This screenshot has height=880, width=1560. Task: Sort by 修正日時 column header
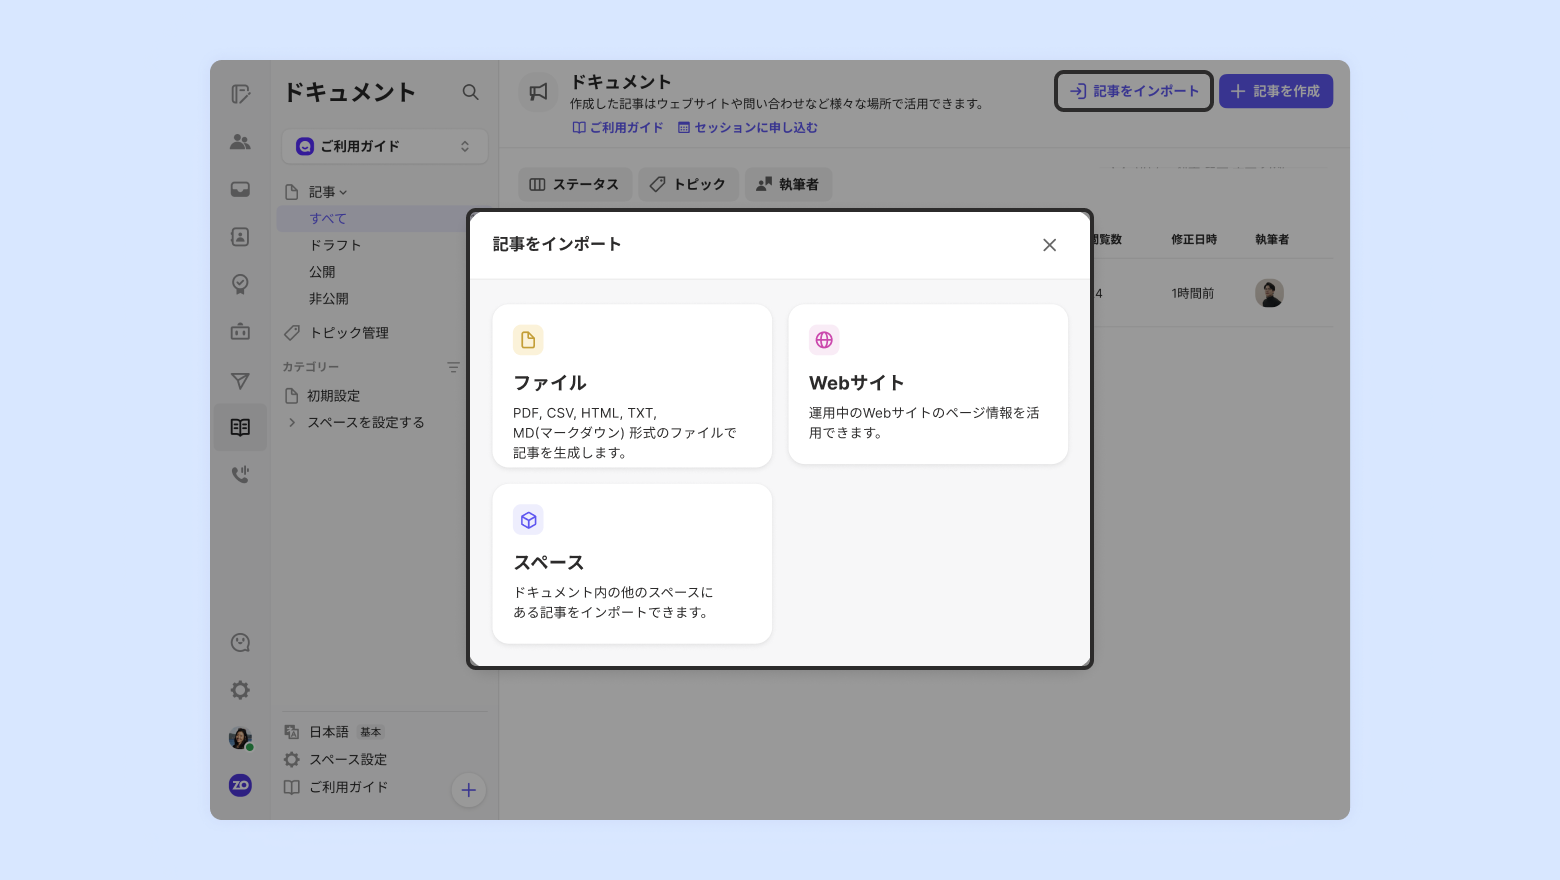tap(1194, 240)
